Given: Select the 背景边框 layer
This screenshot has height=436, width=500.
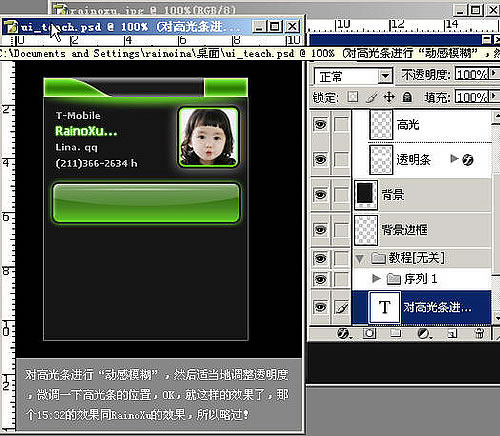Looking at the screenshot, I should 422,230.
